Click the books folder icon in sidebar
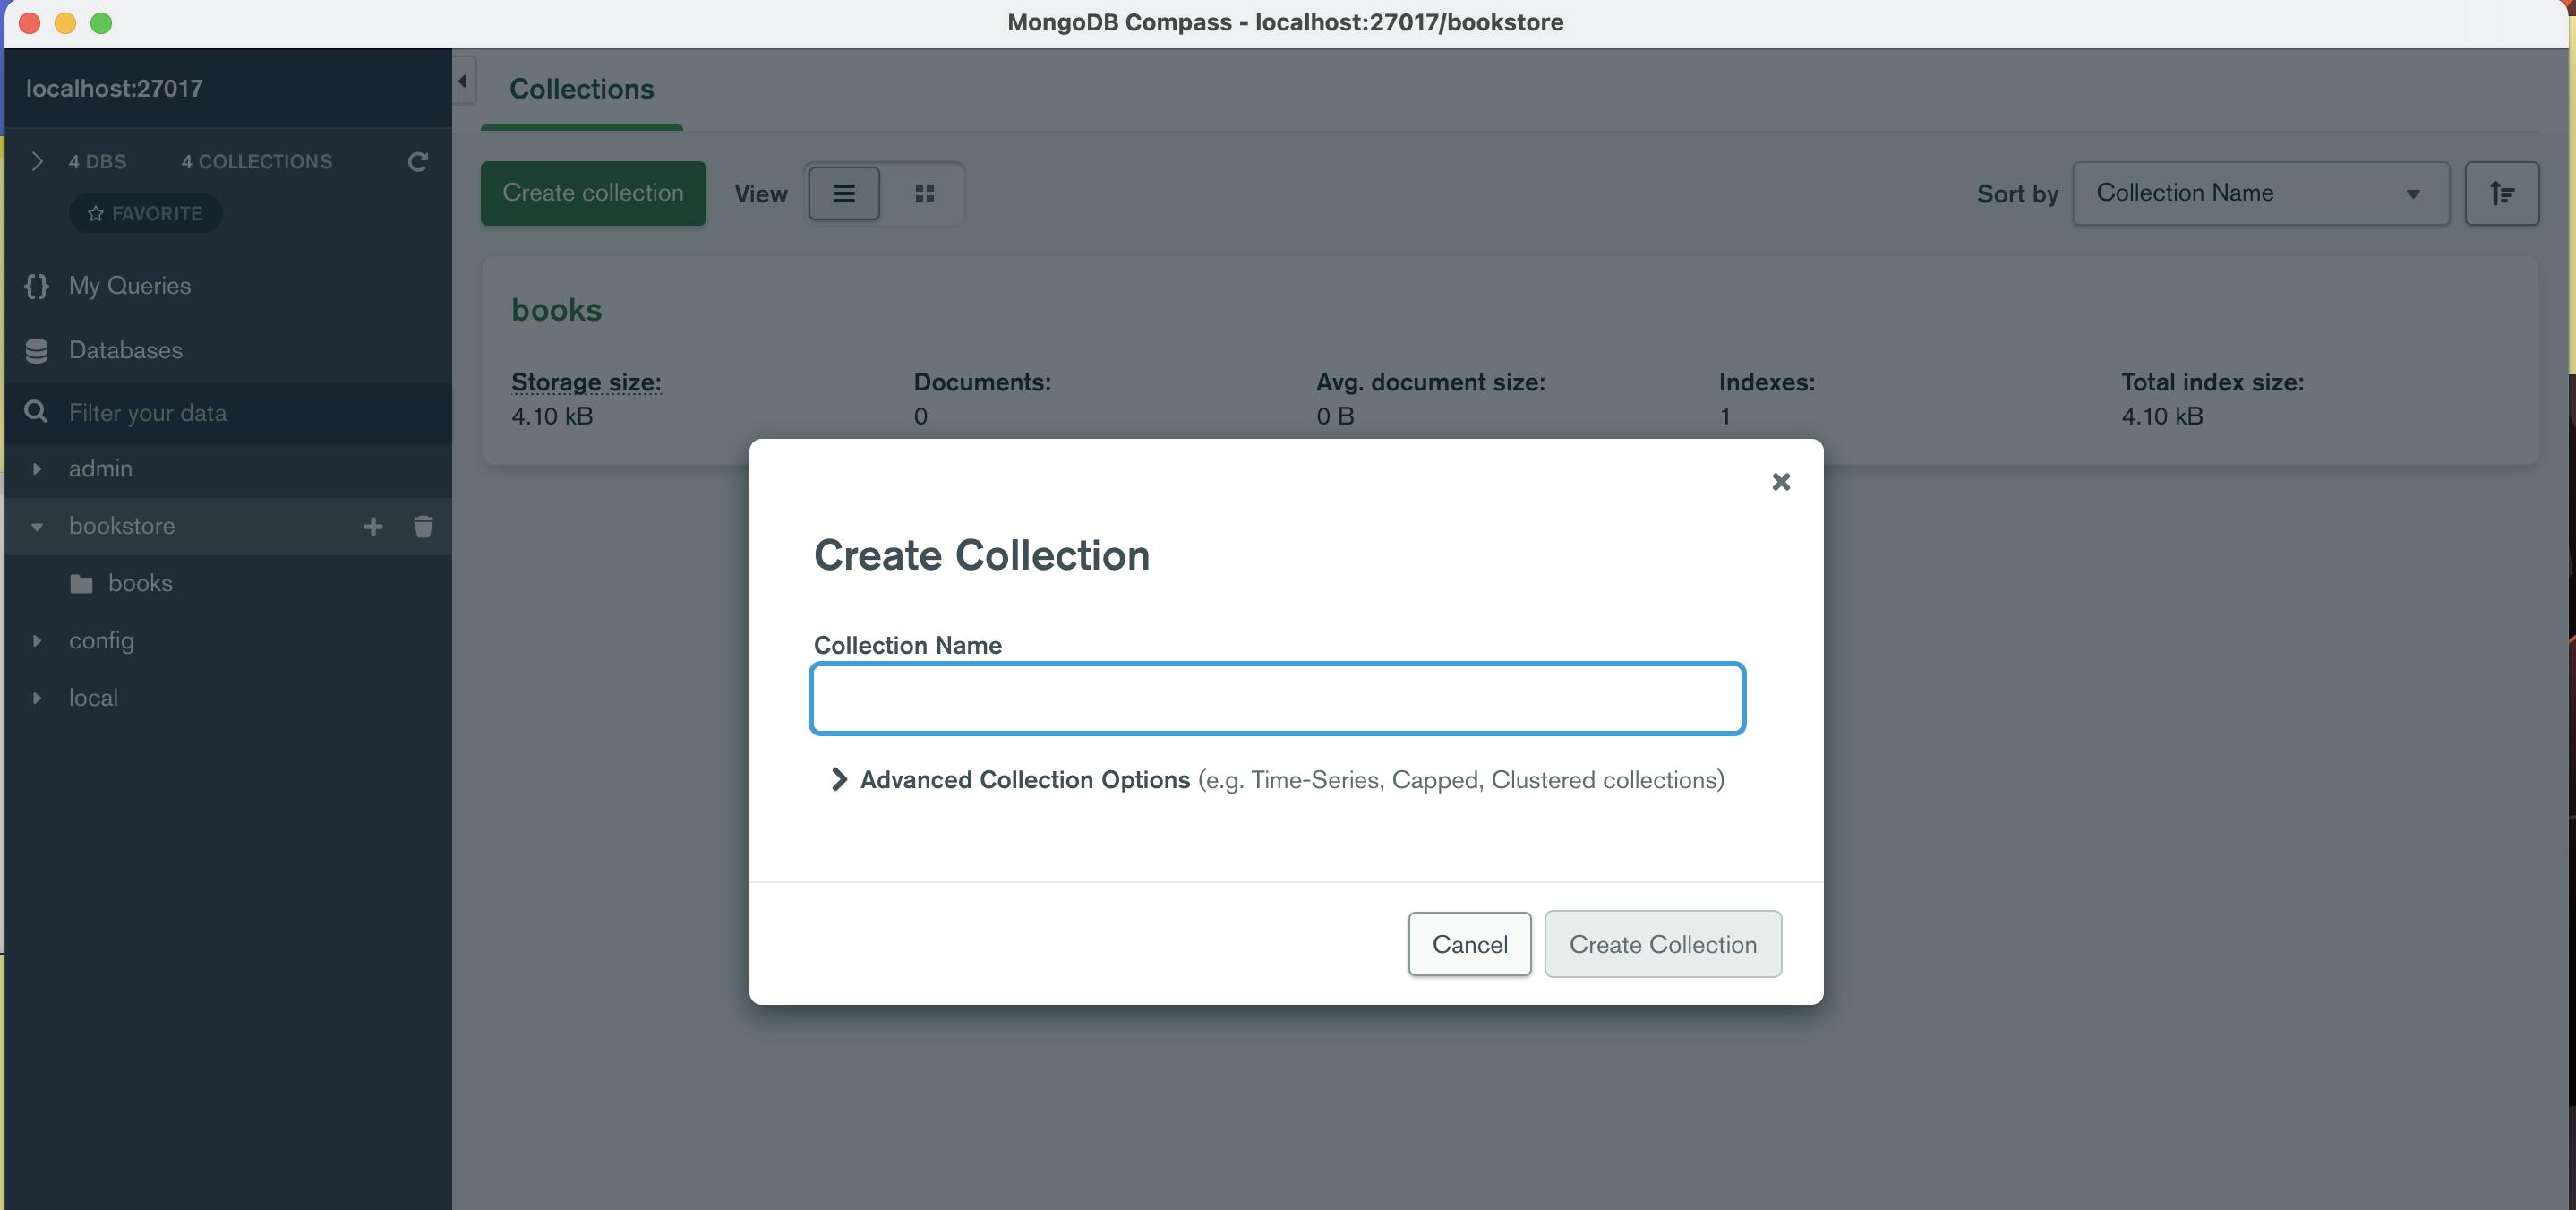 coord(82,584)
